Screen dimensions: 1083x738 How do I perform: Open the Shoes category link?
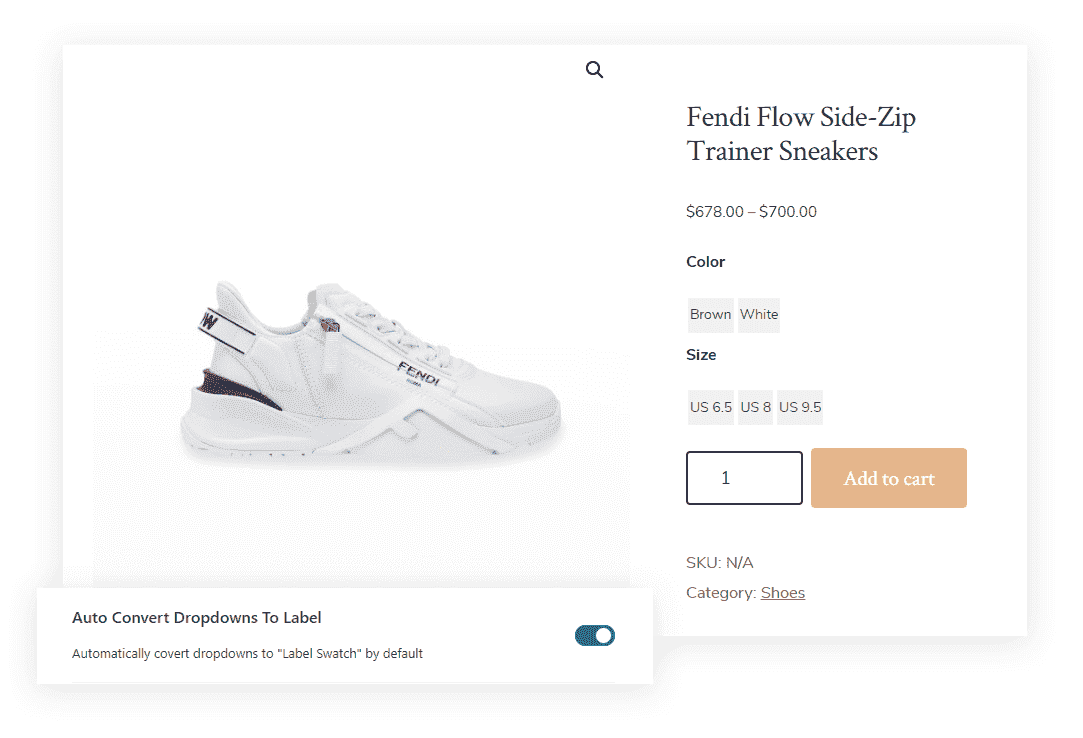click(x=783, y=593)
